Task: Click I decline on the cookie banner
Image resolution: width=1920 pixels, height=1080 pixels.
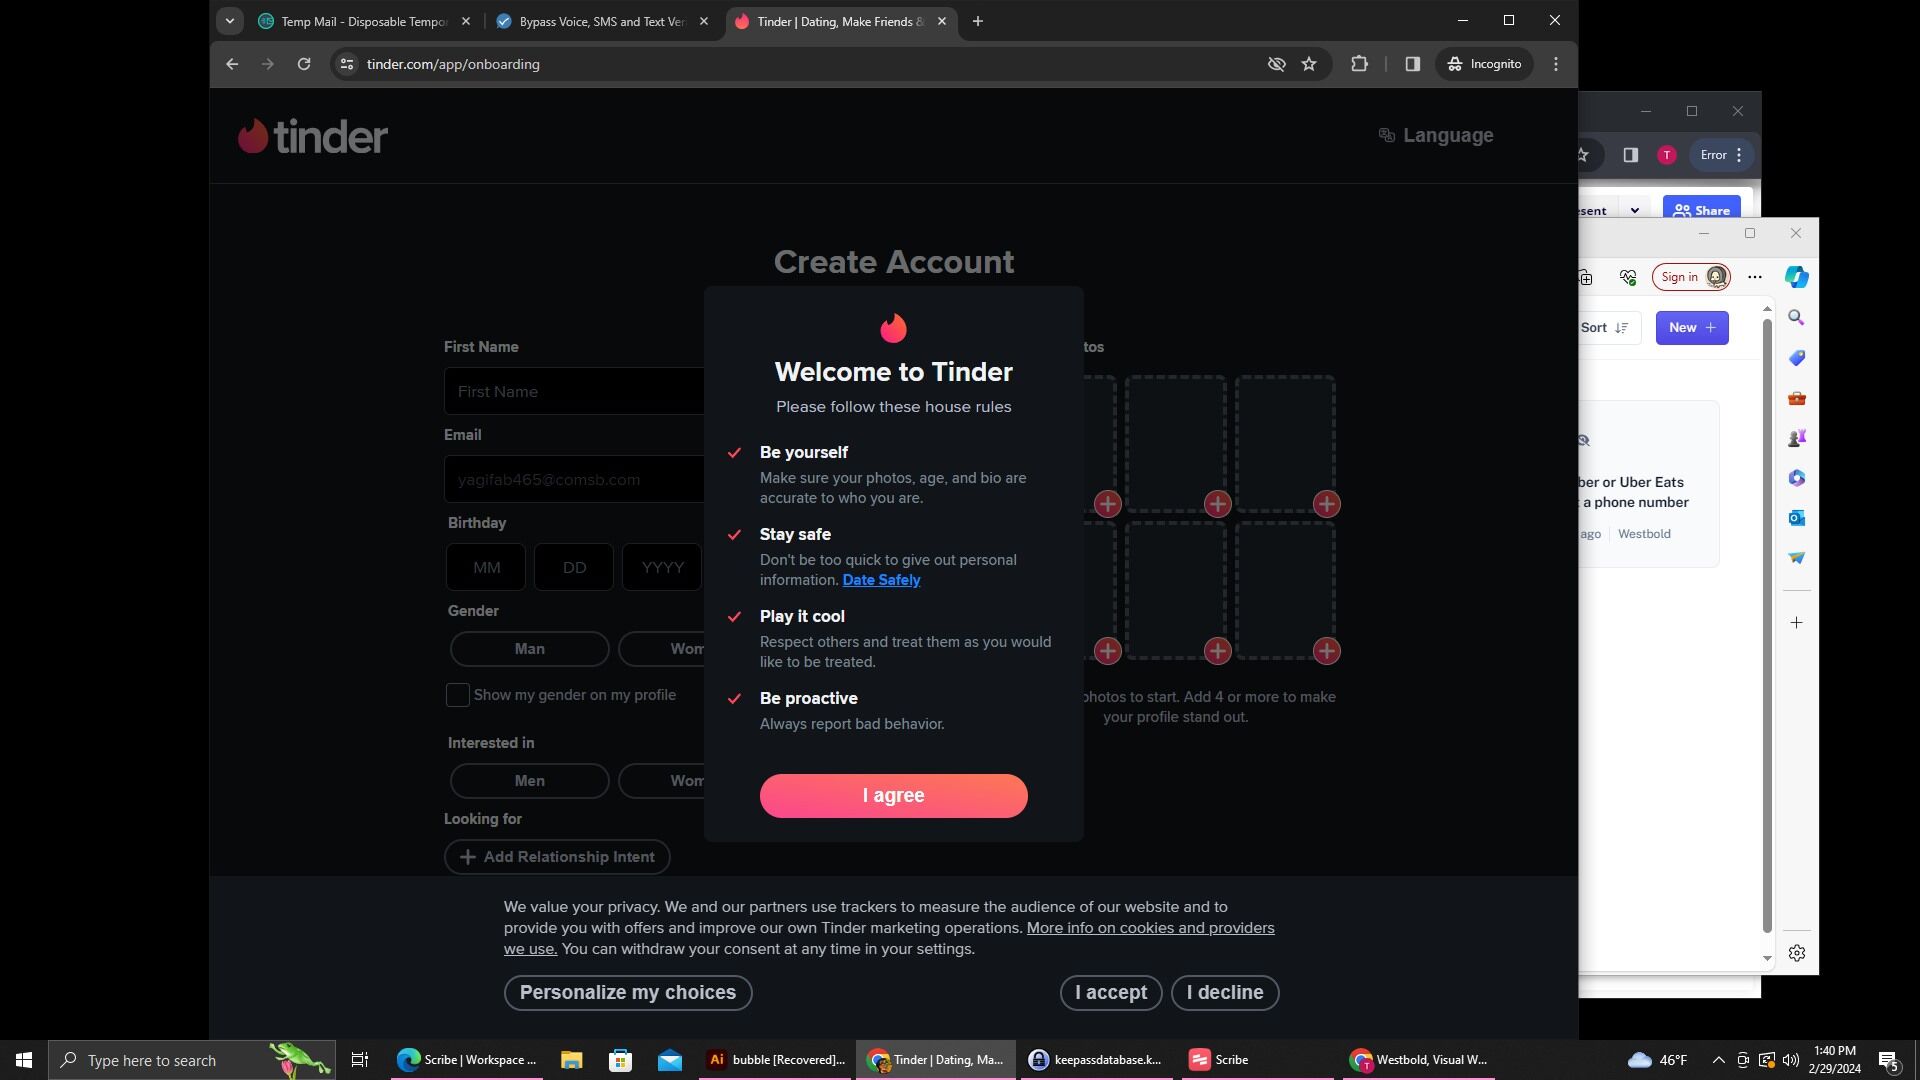Action: point(1225,993)
